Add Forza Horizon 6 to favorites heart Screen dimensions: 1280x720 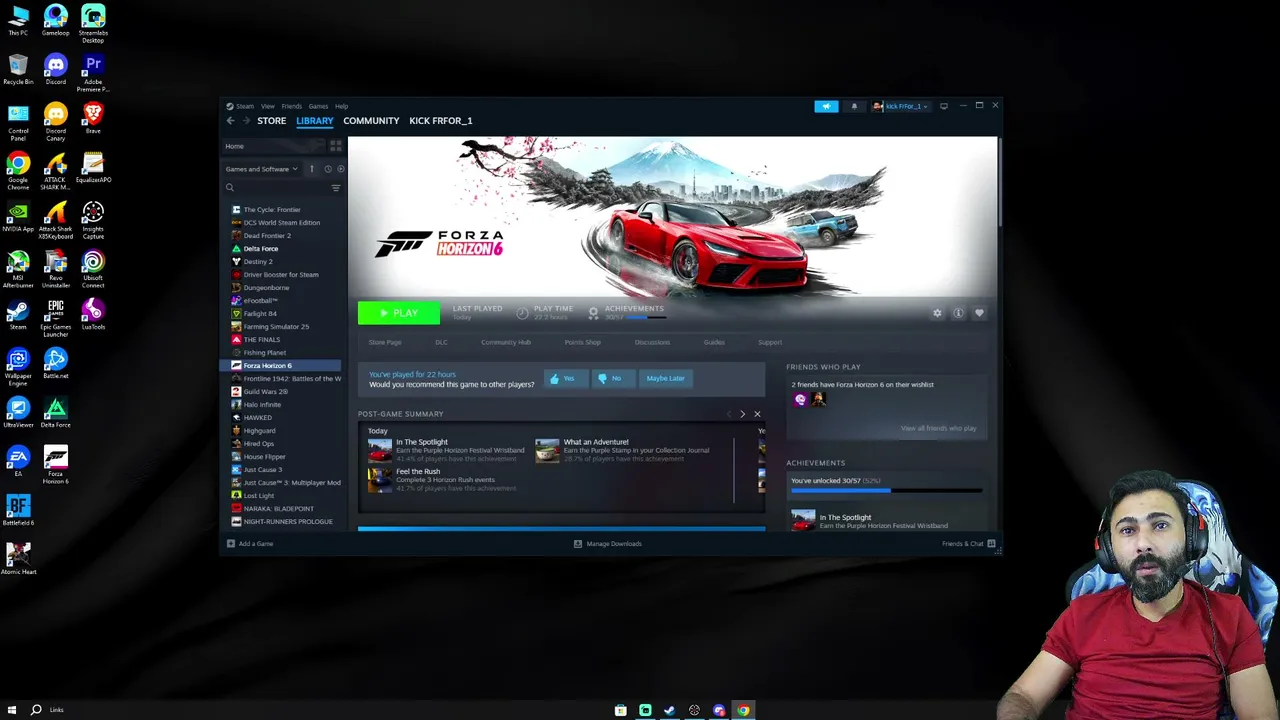(x=979, y=313)
